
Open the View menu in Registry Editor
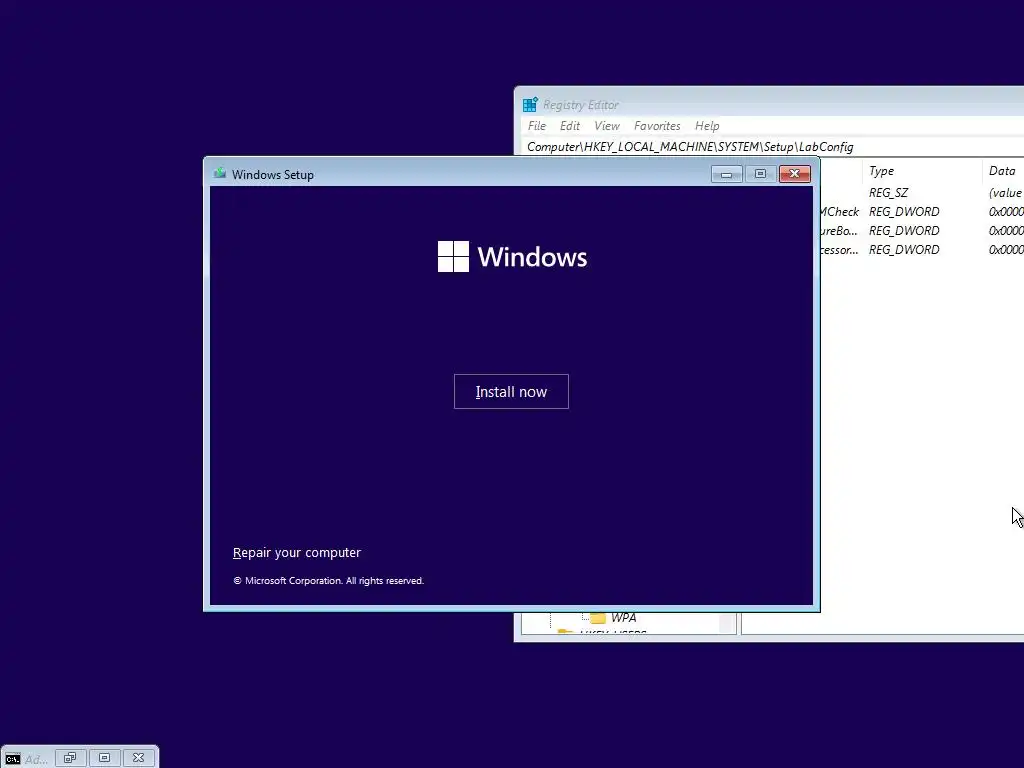point(607,125)
